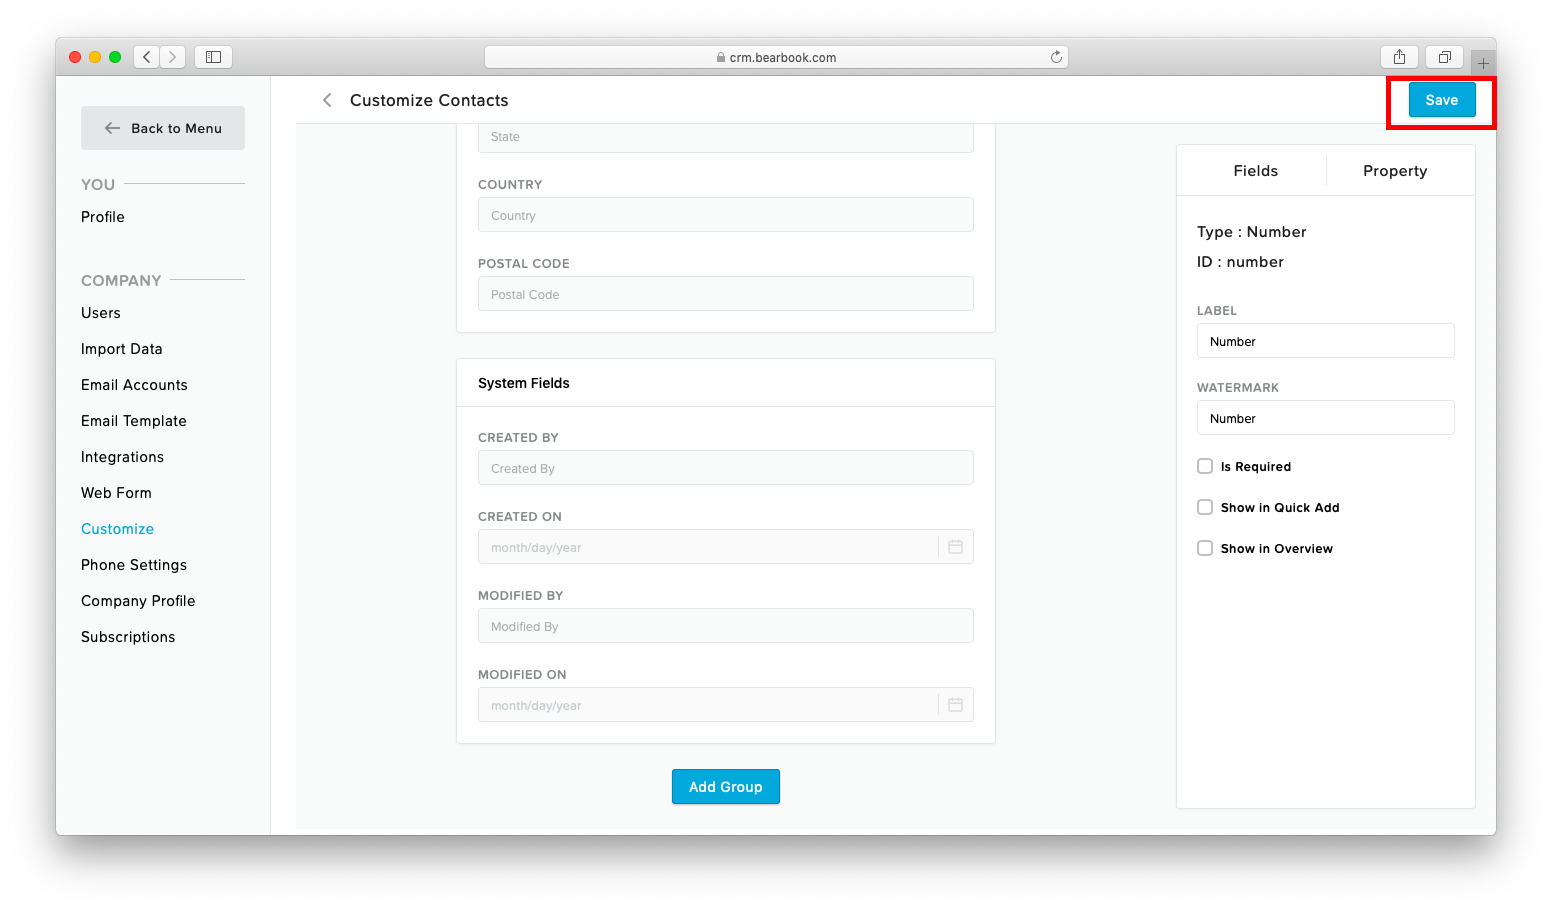1552x909 pixels.
Task: Click the Back to Menu button
Action: click(x=163, y=128)
